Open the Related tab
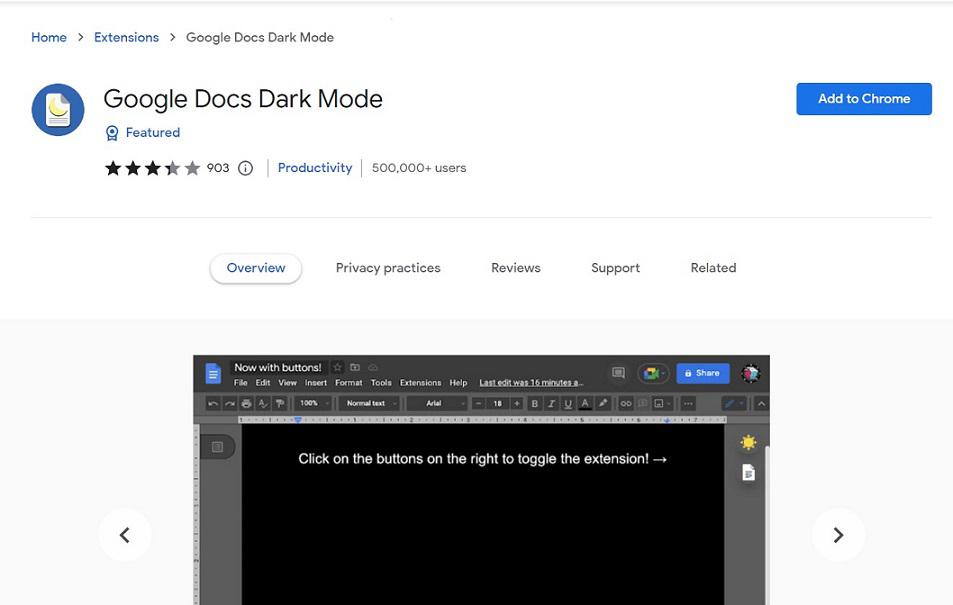 (713, 268)
